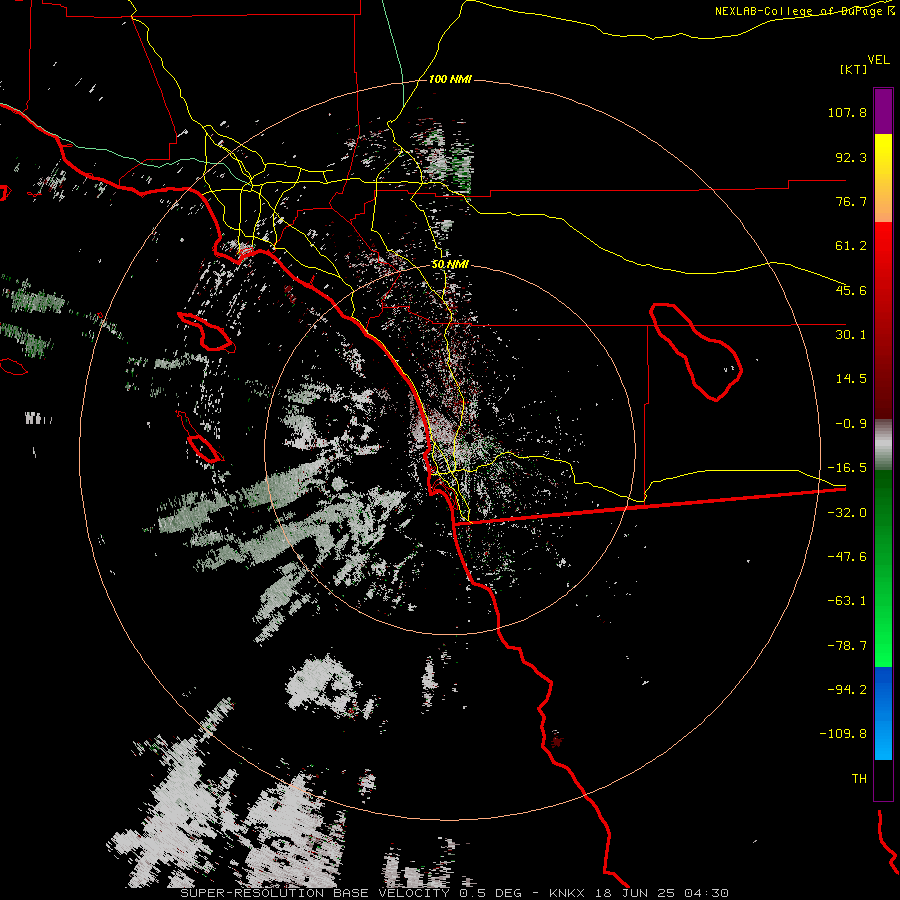Pick the red segment of the color bar

tap(883, 320)
